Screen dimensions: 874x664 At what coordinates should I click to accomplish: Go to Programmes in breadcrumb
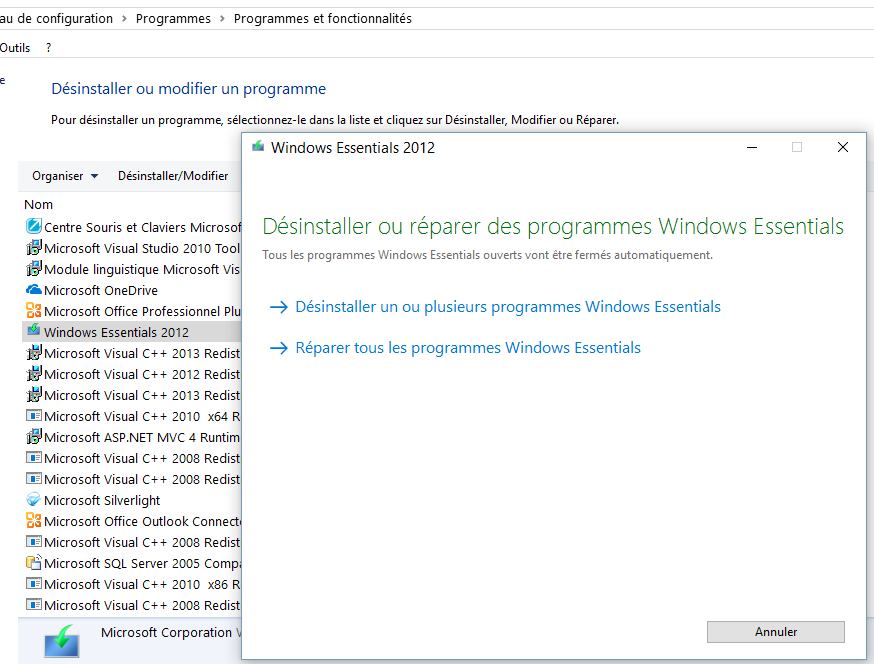tap(173, 18)
